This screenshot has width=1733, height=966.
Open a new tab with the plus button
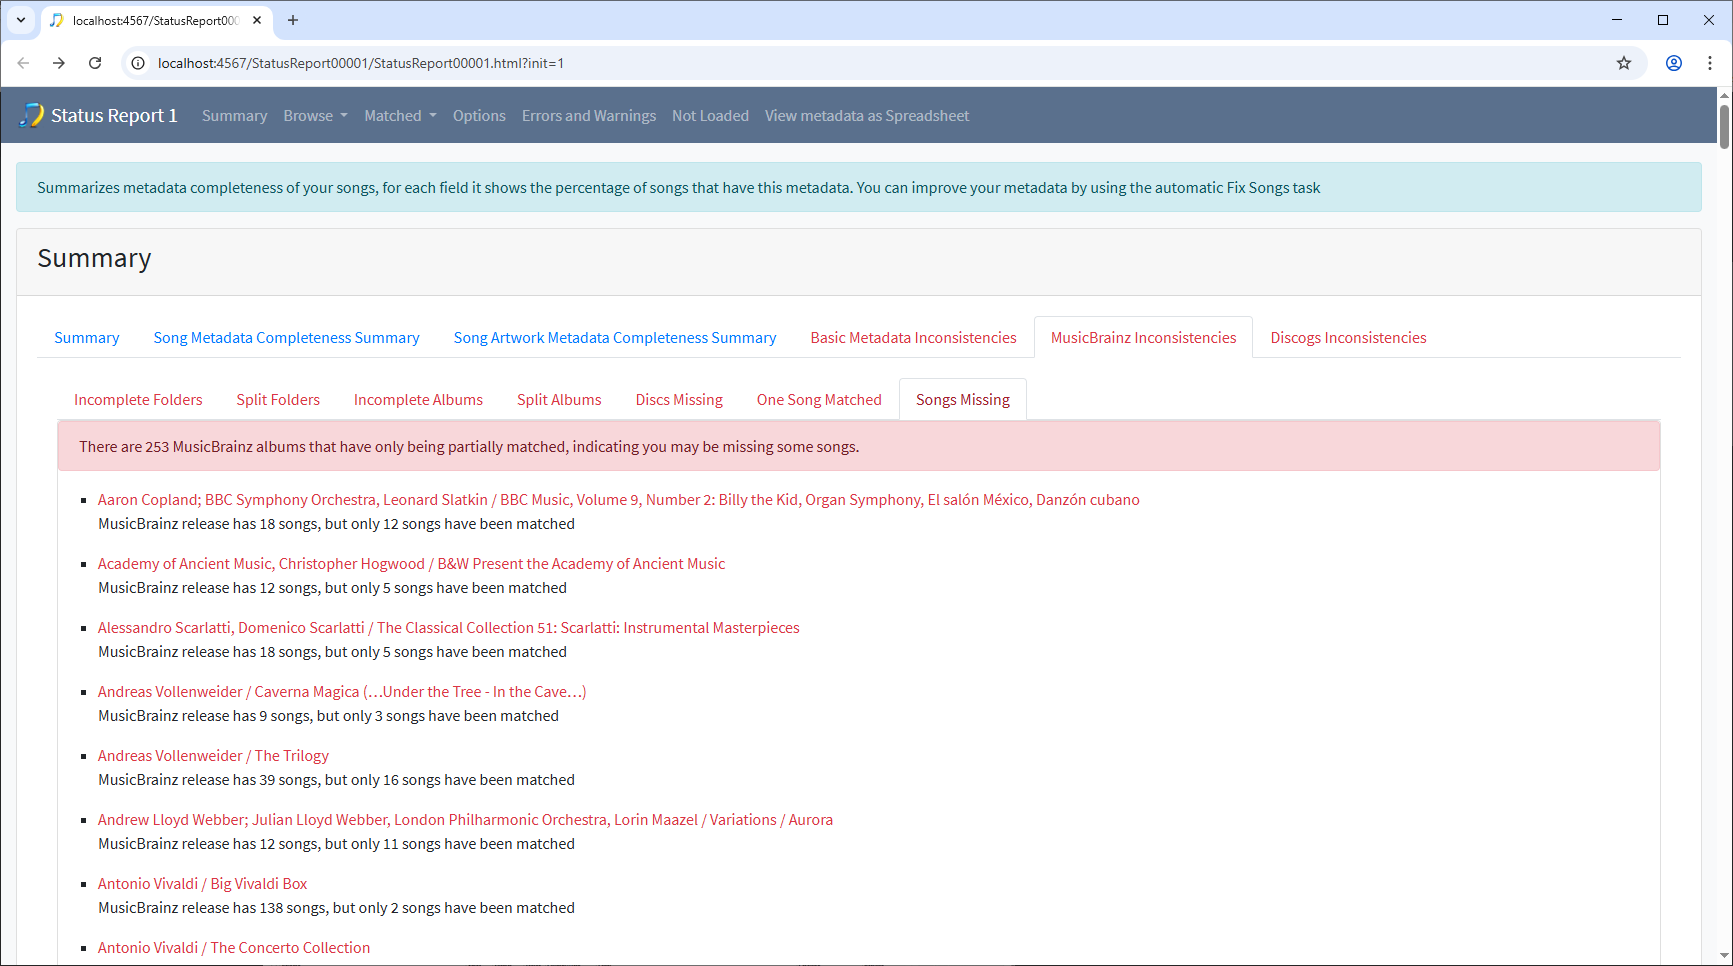293,20
